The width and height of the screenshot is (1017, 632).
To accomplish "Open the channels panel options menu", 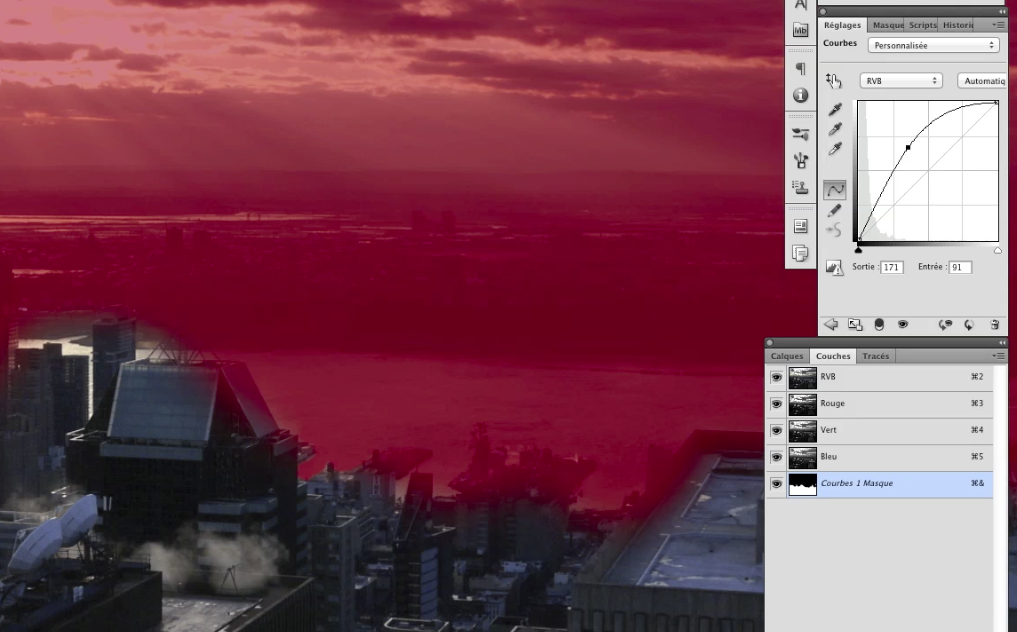I will coord(998,356).
